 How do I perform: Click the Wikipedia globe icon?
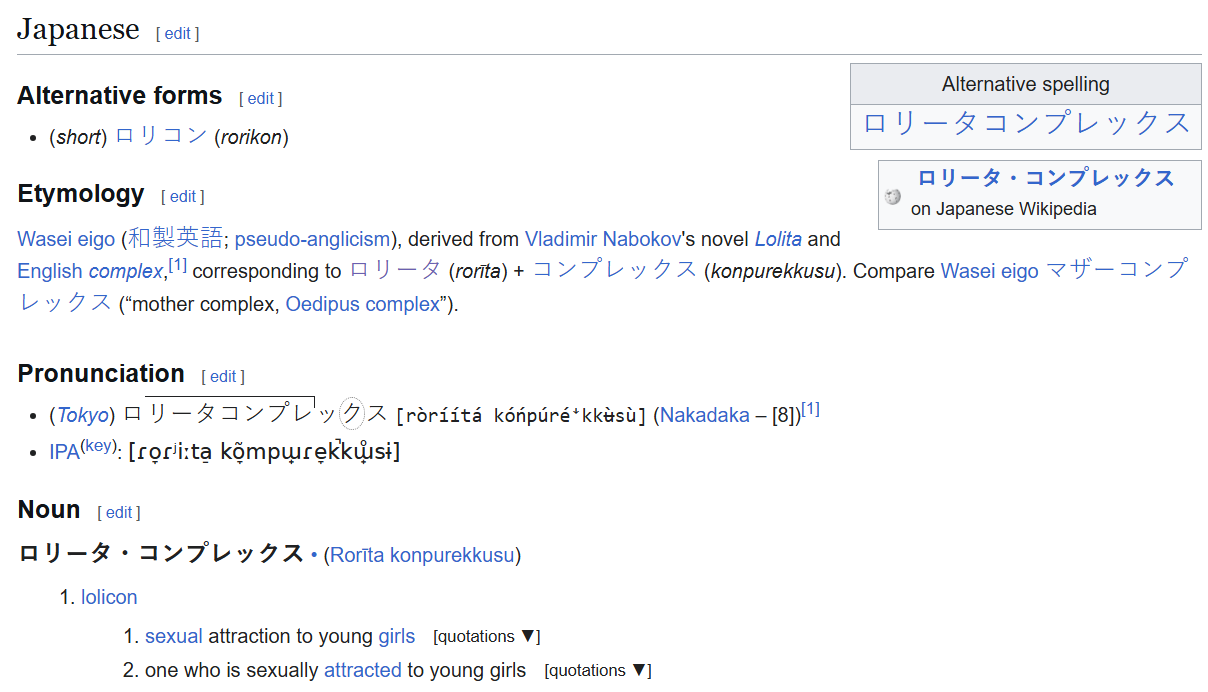coord(893,197)
